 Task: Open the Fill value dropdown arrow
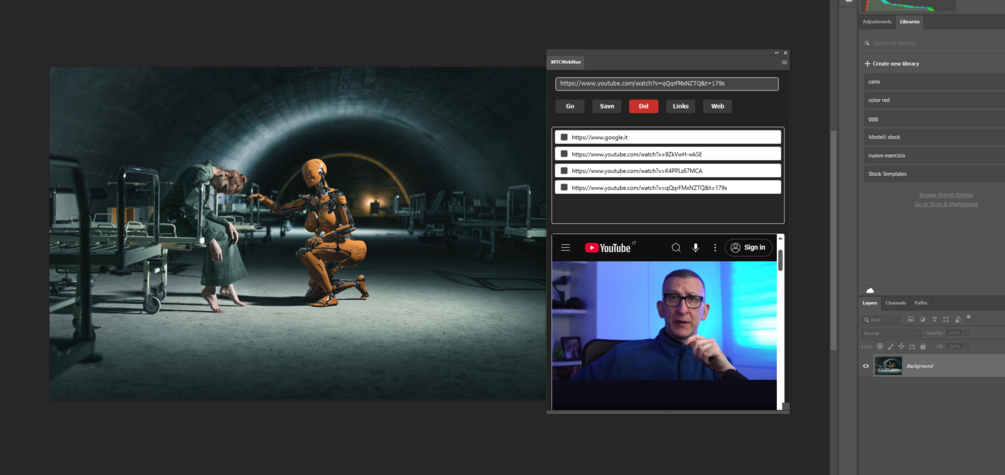(967, 347)
